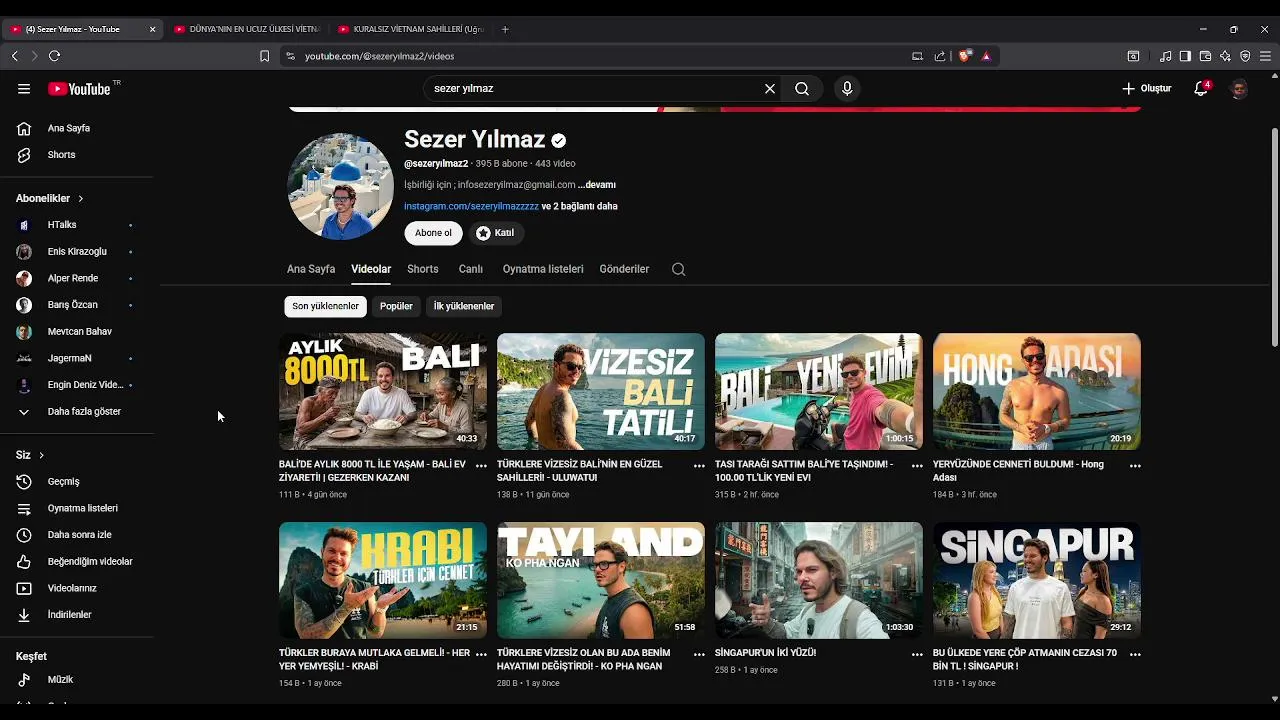Open the SİNGAPUR 29:12 video thumbnail
This screenshot has height=720, width=1280.
pyautogui.click(x=1037, y=580)
